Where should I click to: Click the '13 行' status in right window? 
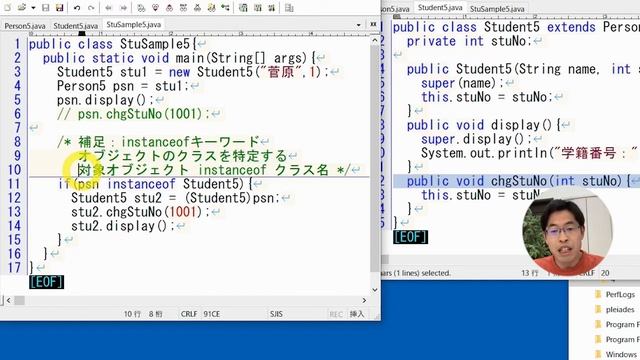530,273
